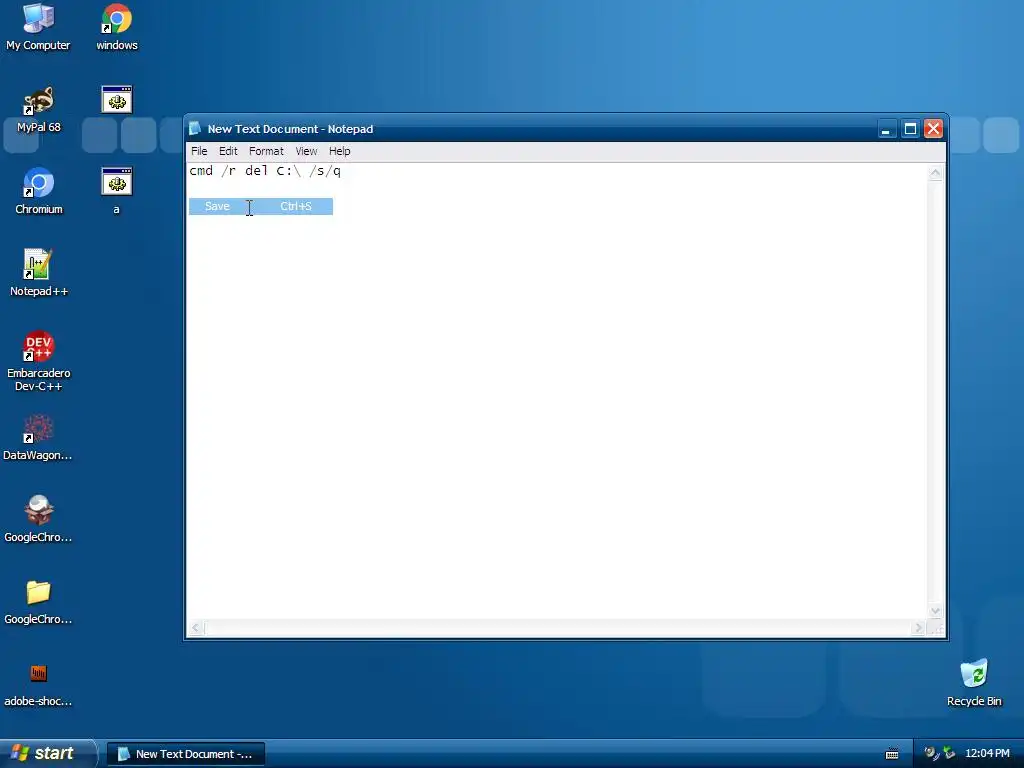Minimize the Notepad window

point(886,129)
